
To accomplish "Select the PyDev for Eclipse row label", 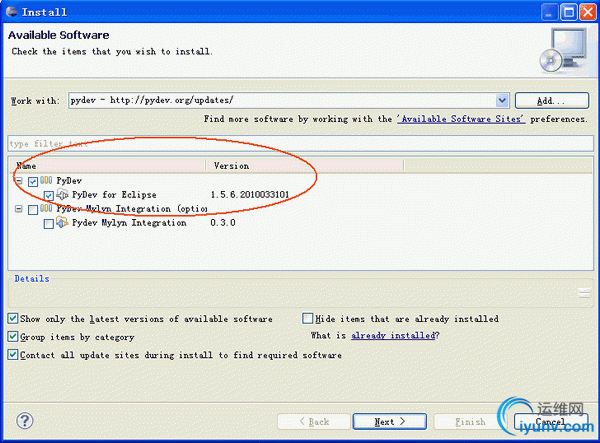I will 114,195.
